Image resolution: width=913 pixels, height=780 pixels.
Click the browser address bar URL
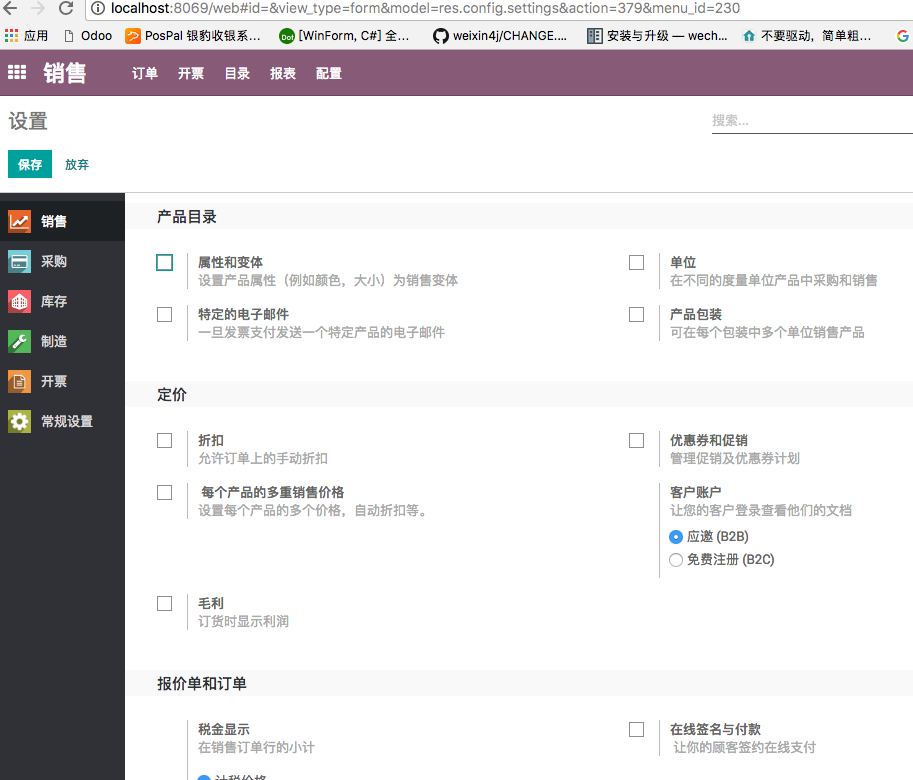pos(425,8)
